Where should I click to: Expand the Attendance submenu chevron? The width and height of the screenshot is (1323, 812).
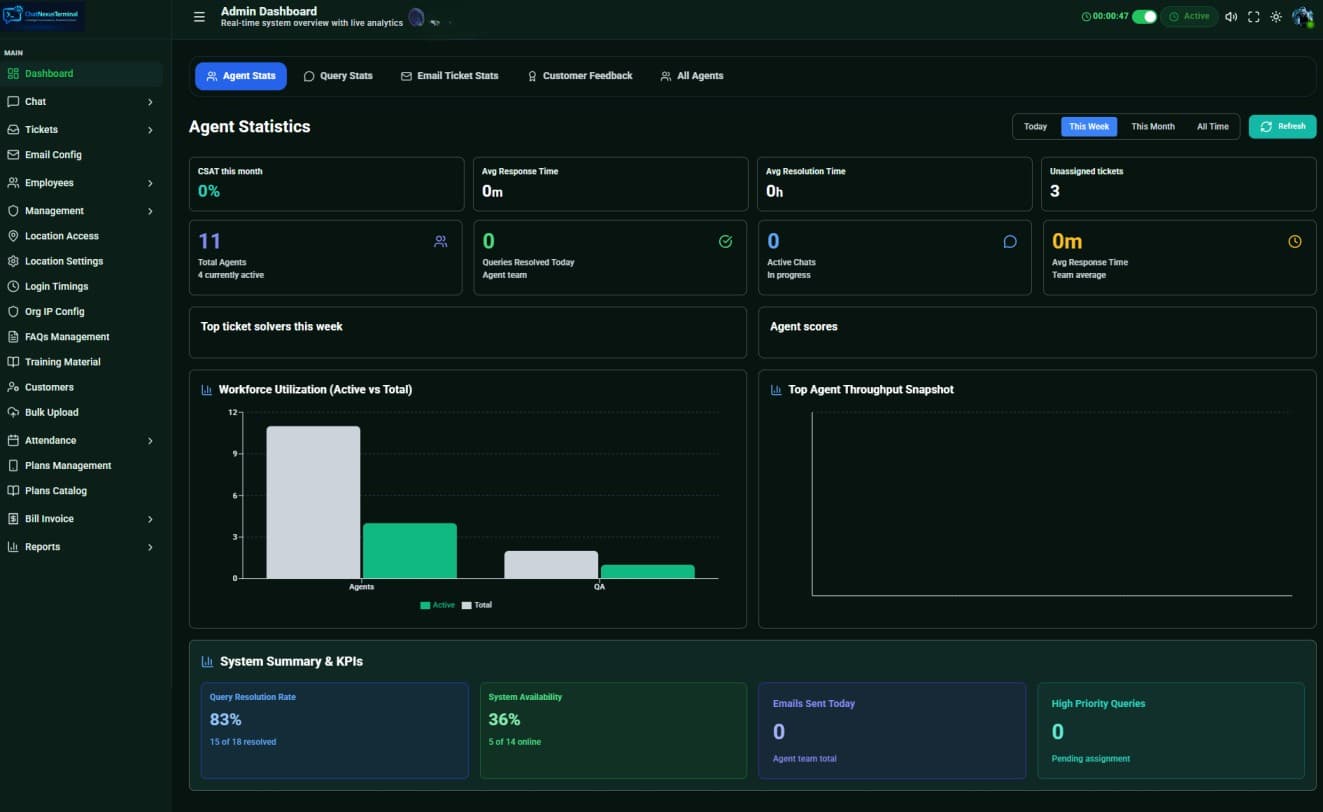pyautogui.click(x=150, y=441)
